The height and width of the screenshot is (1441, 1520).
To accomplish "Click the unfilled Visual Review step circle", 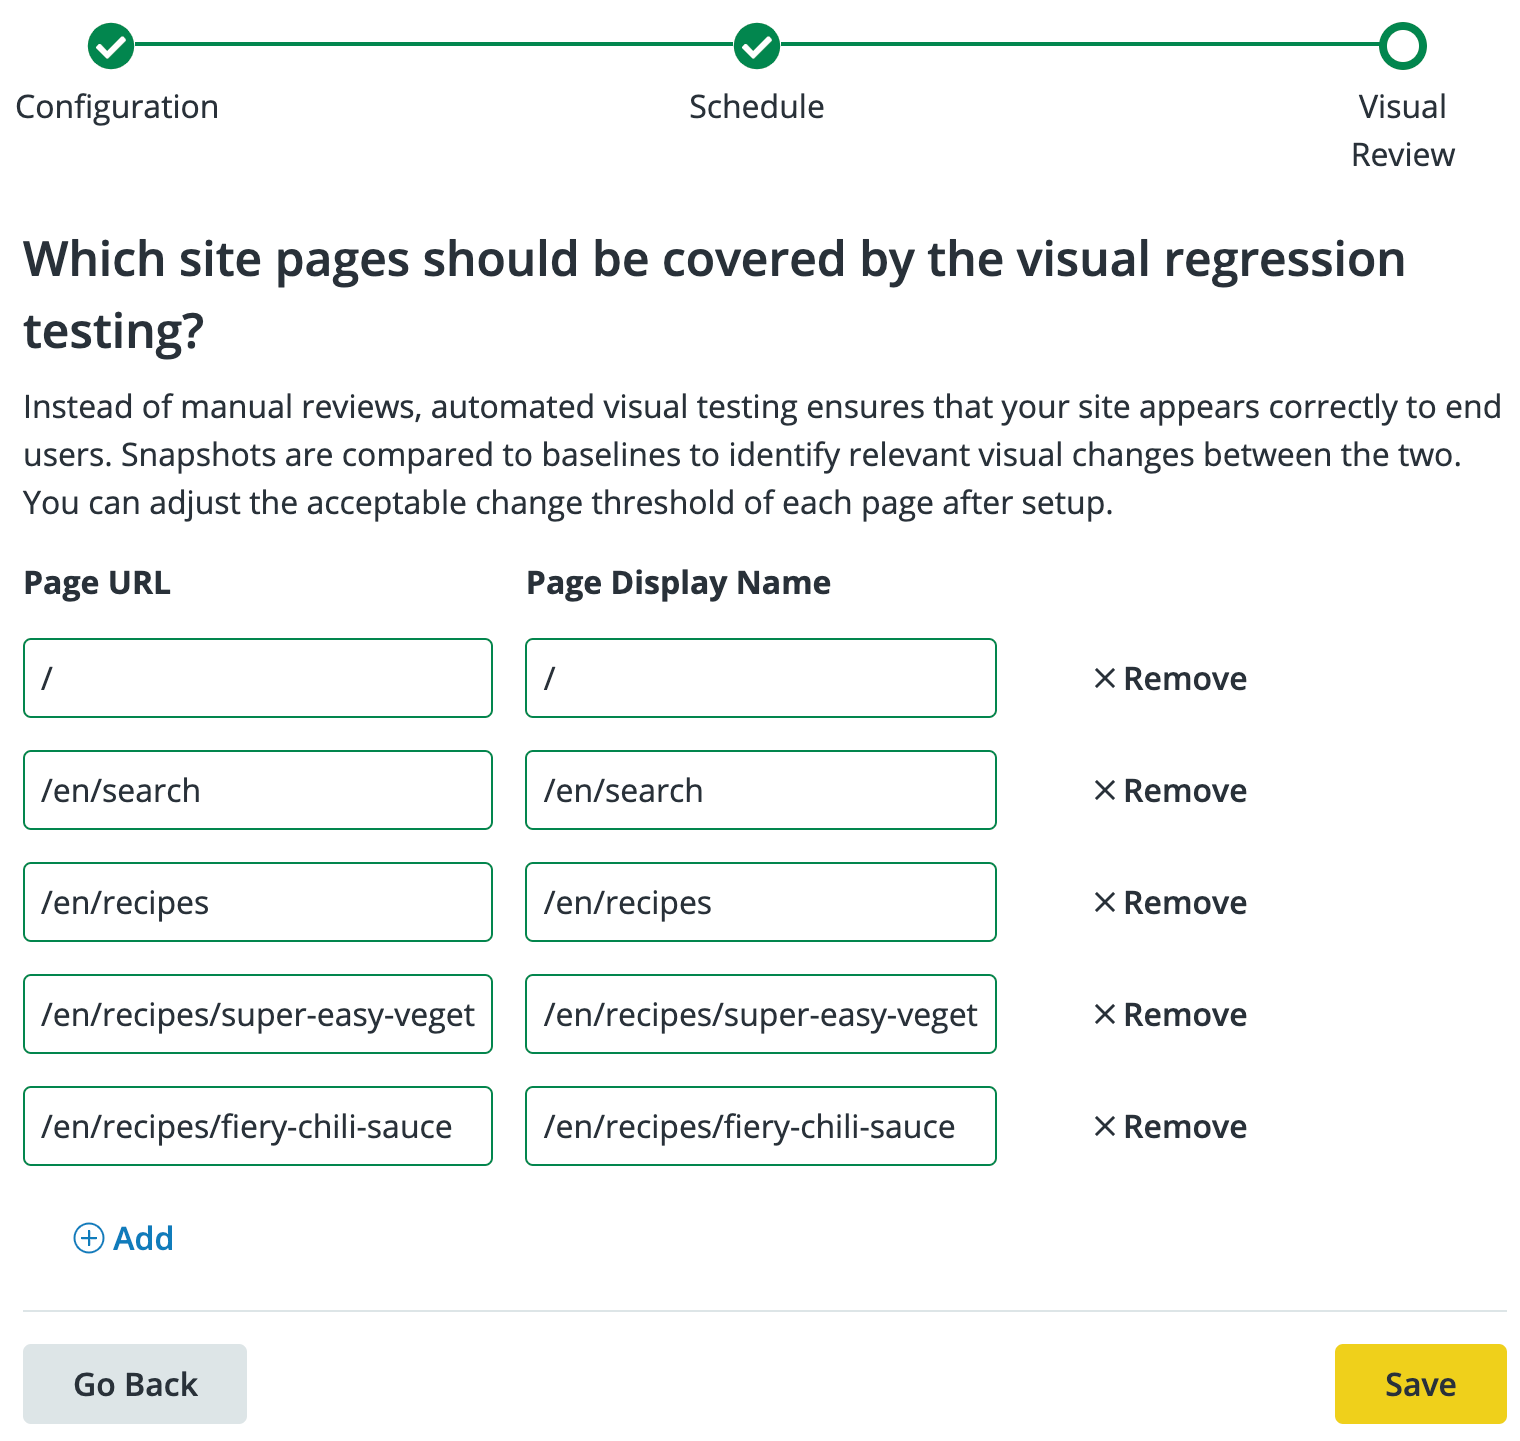I will coord(1403,45).
